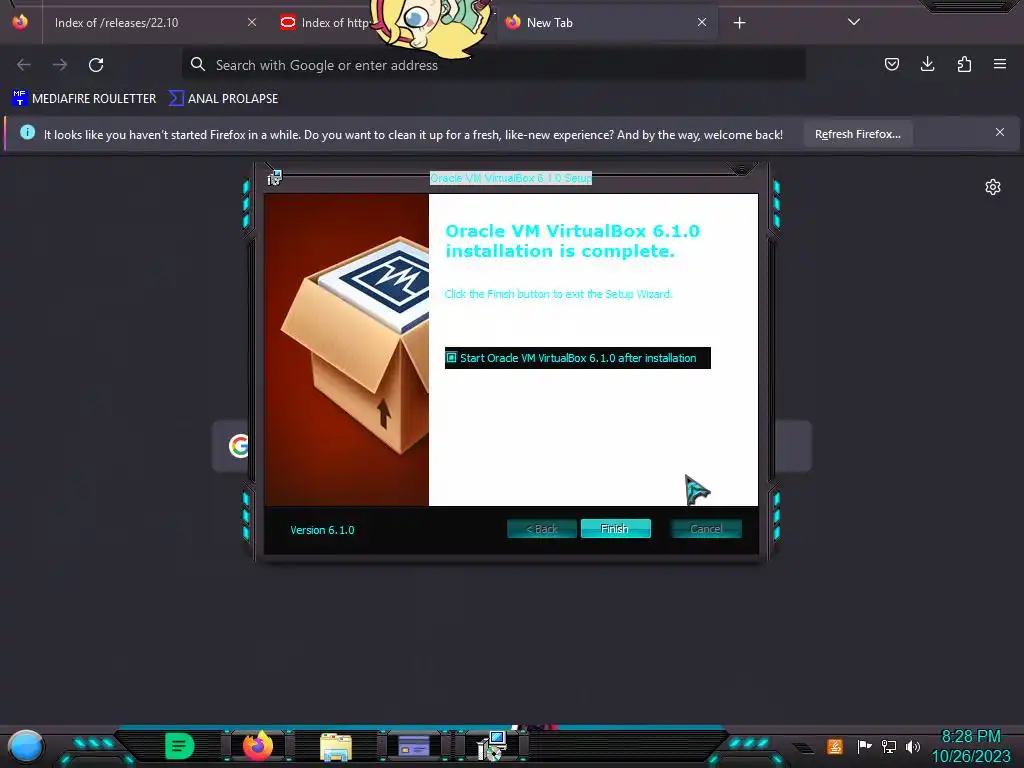This screenshot has height=768, width=1024.
Task: Open Save to Pocket icon
Action: [891, 64]
